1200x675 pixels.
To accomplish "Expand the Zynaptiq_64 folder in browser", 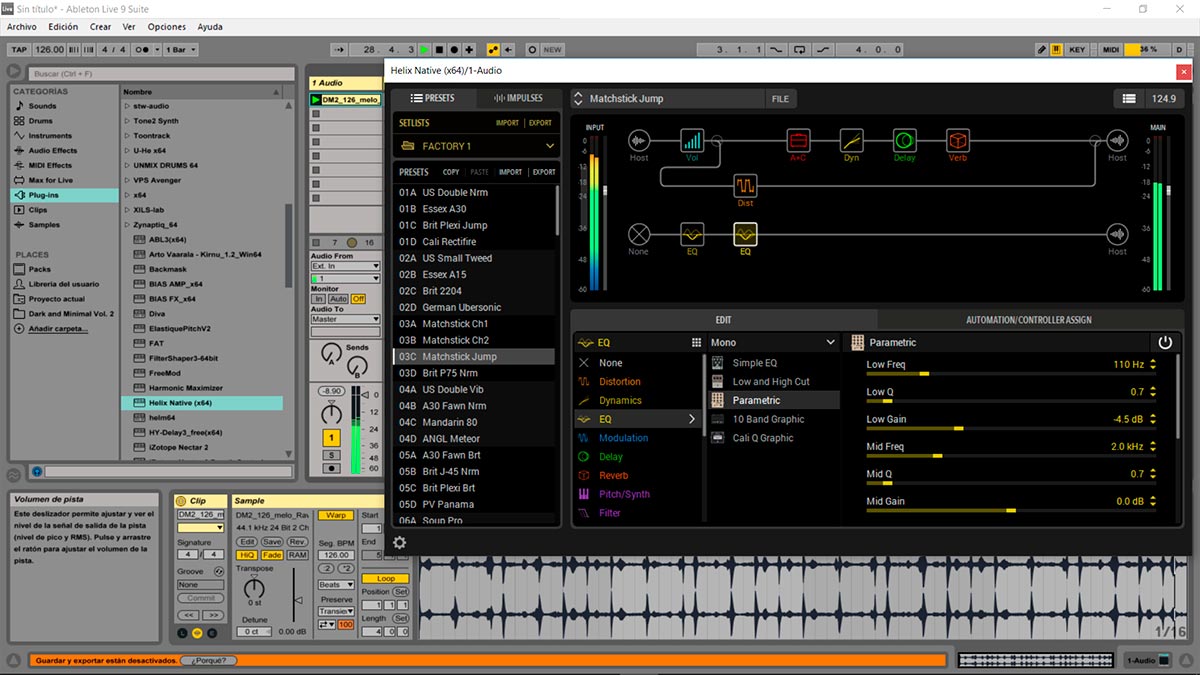I will [127, 225].
